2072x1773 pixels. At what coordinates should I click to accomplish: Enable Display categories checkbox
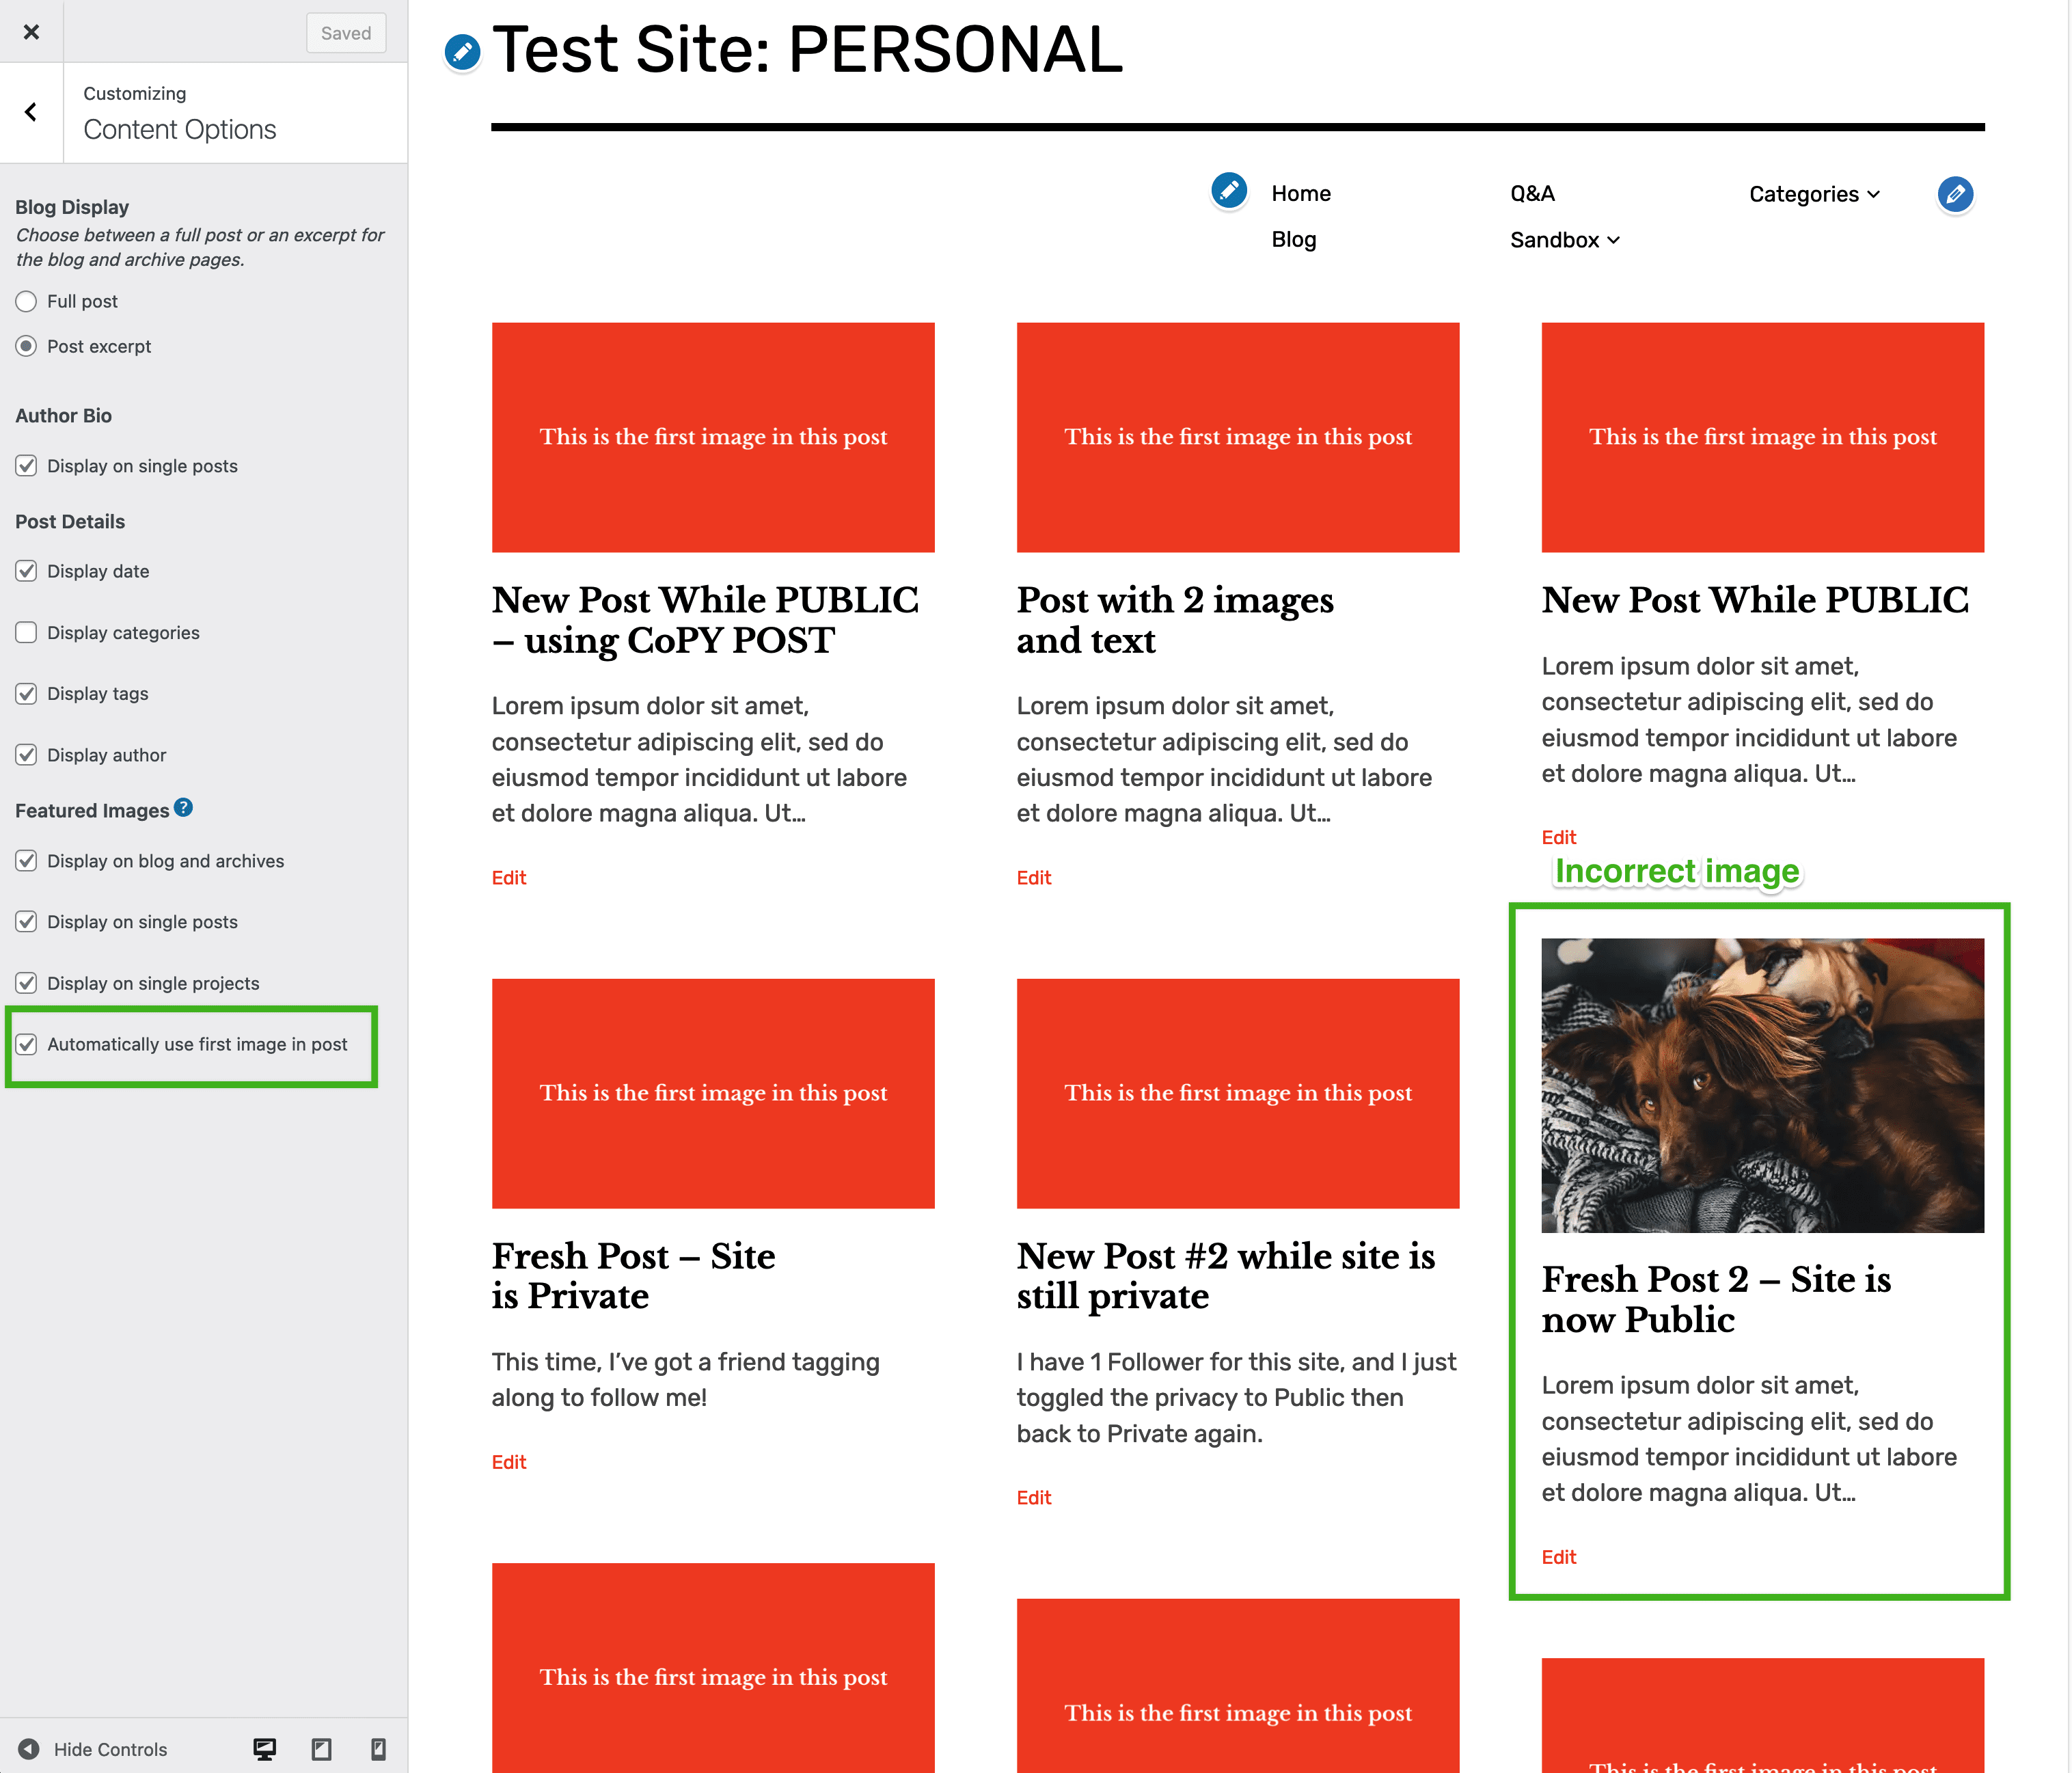pyautogui.click(x=27, y=633)
